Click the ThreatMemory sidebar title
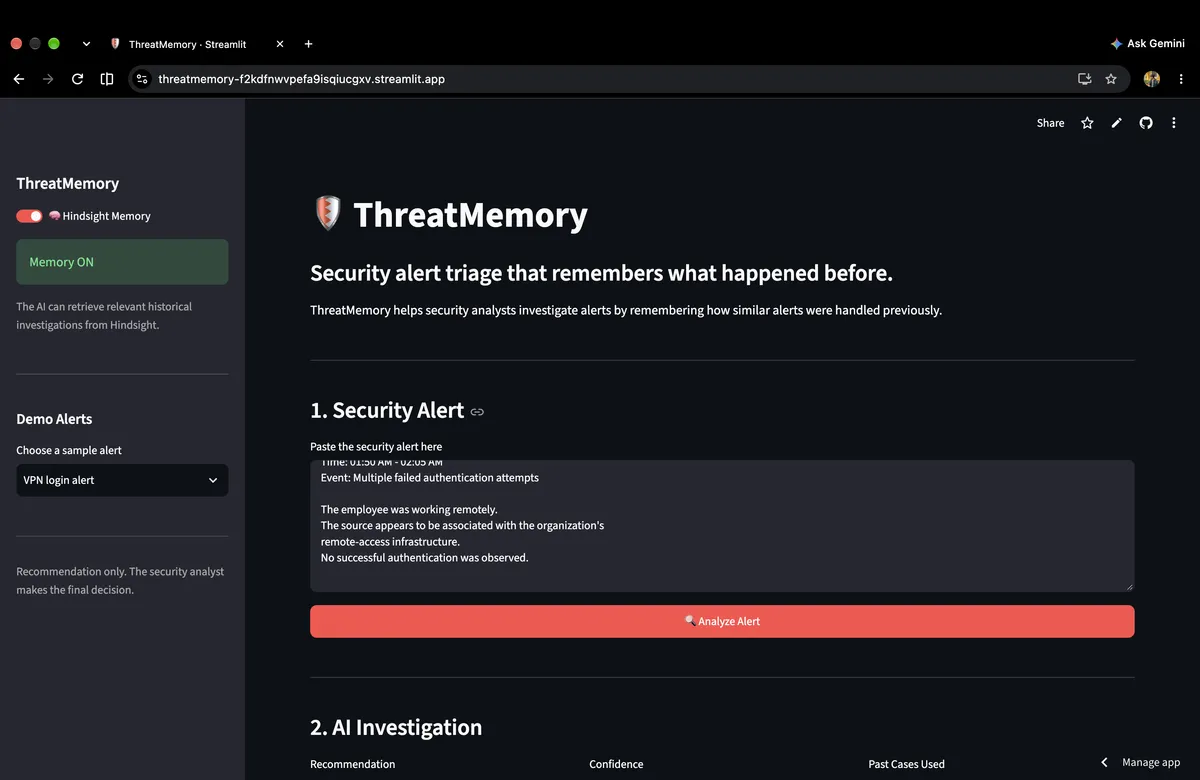1200x780 pixels. [x=67, y=184]
